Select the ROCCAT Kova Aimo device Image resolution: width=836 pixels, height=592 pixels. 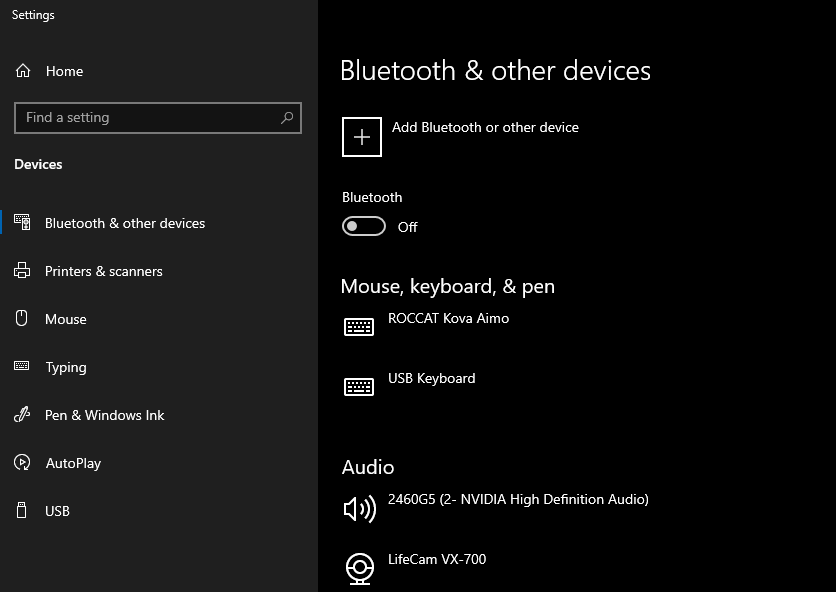(448, 318)
